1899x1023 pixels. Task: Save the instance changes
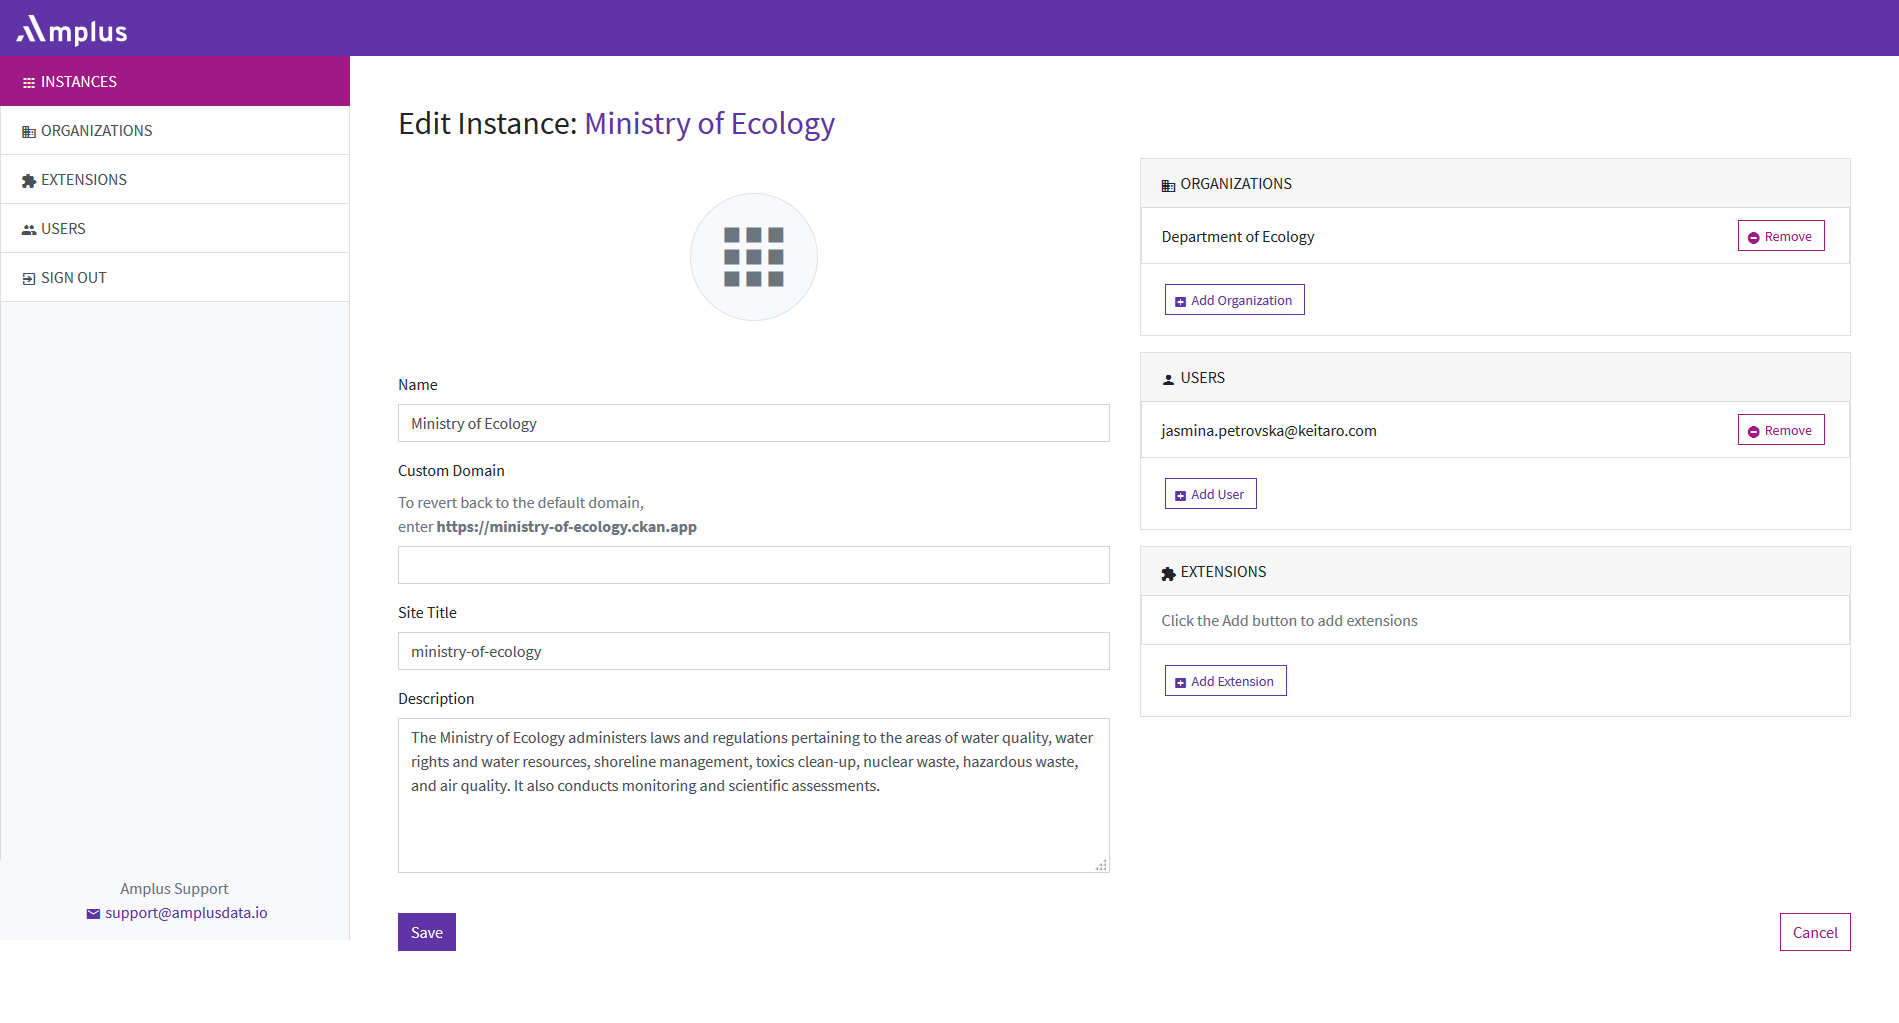[427, 932]
